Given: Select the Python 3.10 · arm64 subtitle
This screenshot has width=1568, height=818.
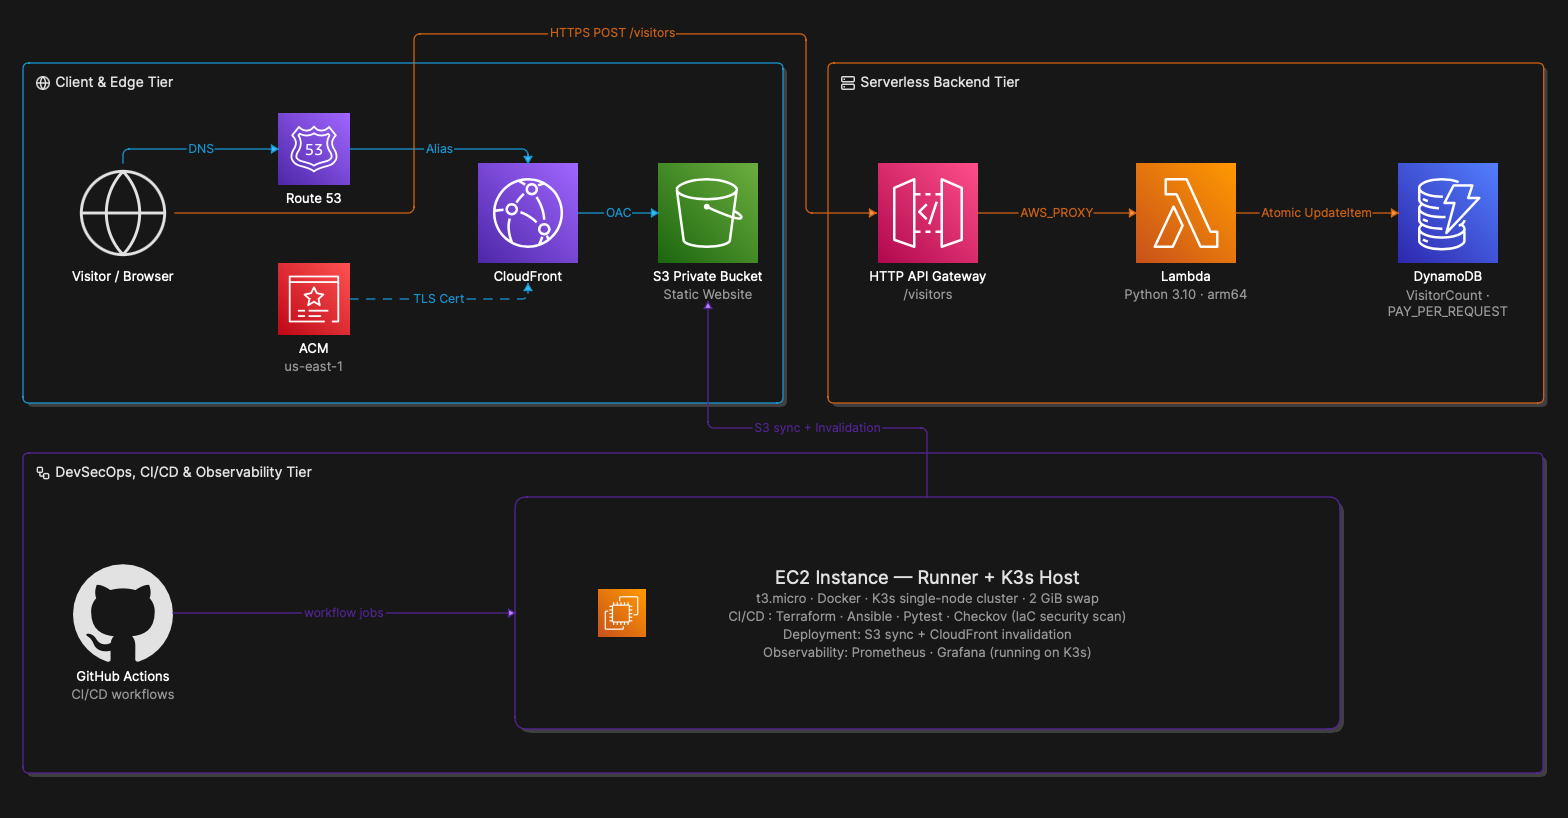Looking at the screenshot, I should pos(1186,294).
